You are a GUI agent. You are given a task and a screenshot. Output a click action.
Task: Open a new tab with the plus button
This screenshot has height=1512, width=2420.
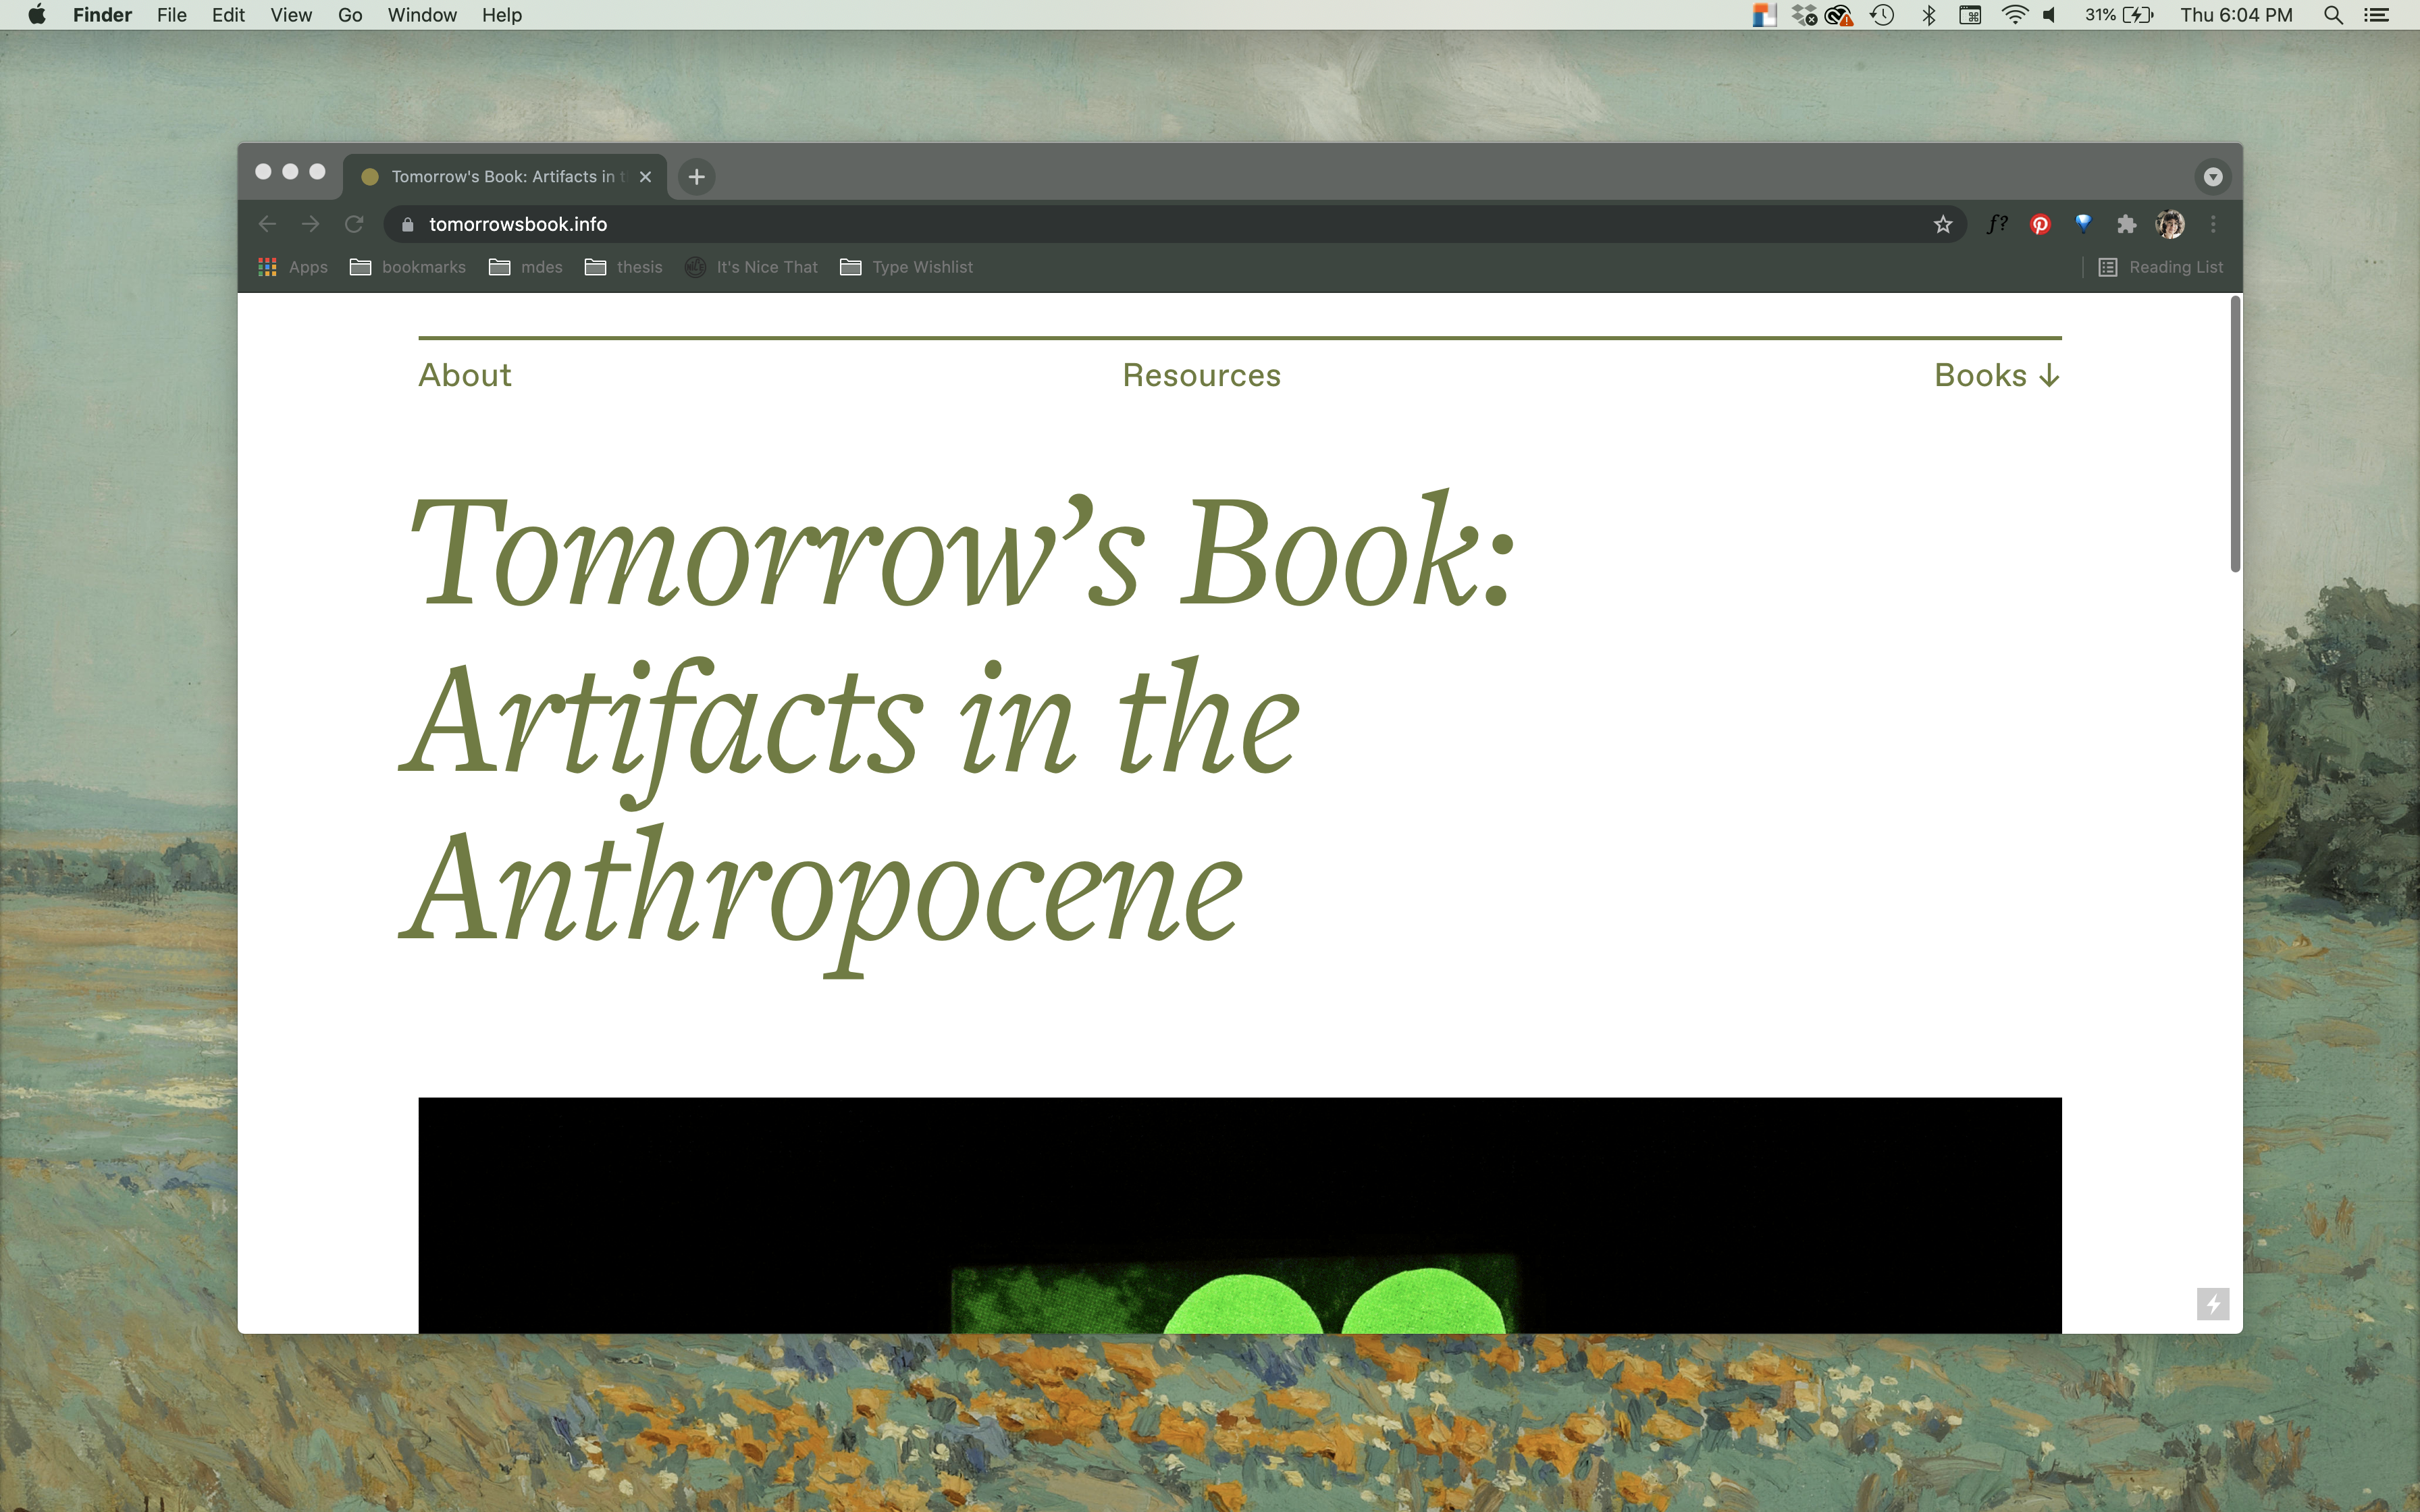[697, 177]
